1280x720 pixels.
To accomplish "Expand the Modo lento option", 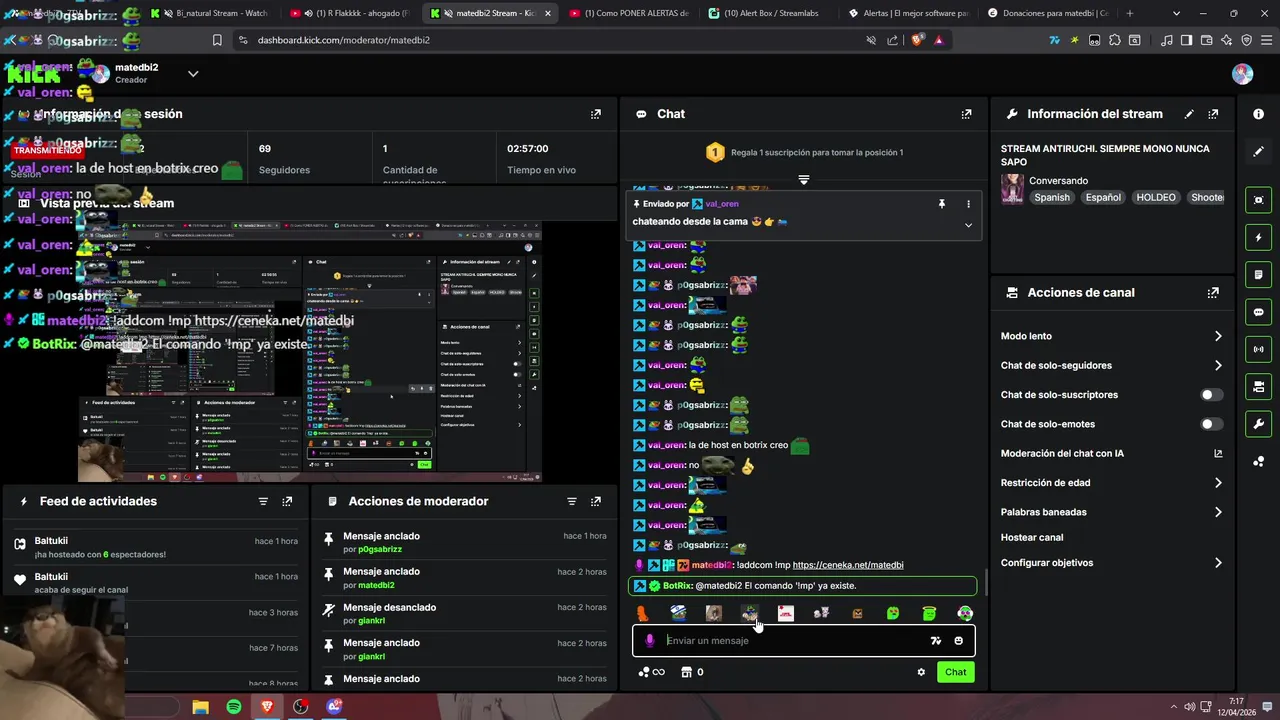I will click(1218, 336).
